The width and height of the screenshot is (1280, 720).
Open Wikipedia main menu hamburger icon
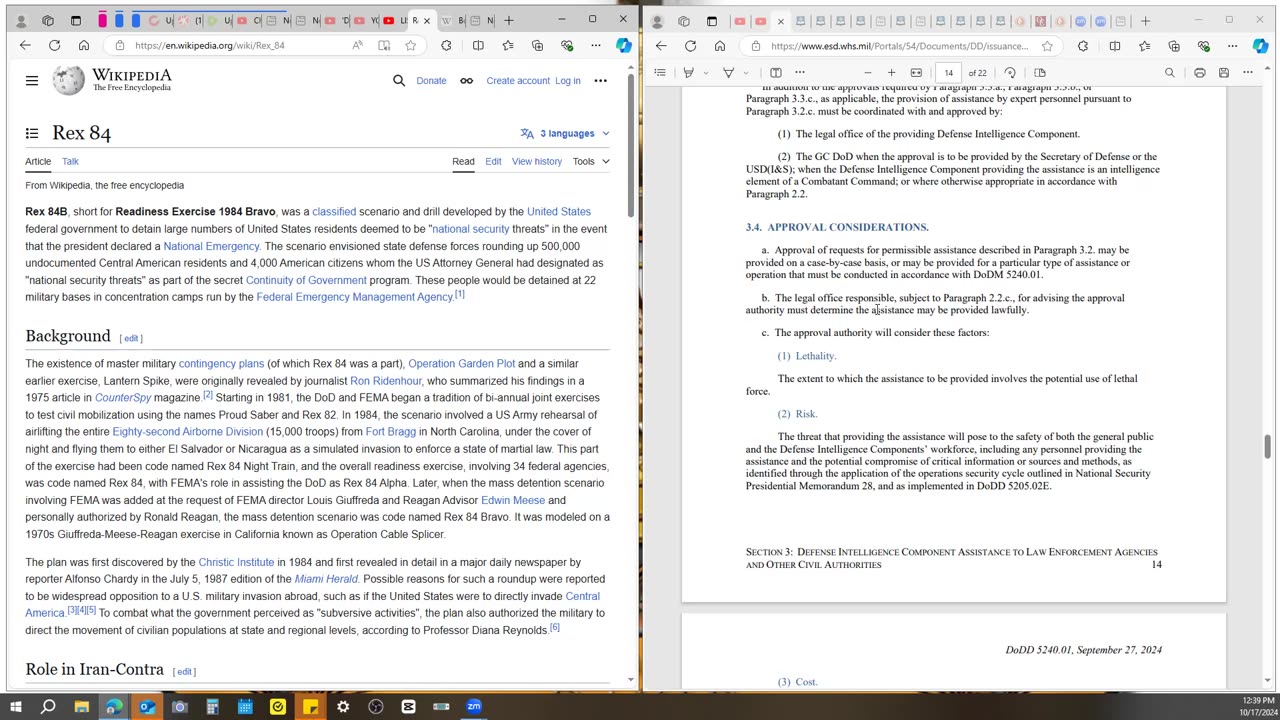pos(32,81)
